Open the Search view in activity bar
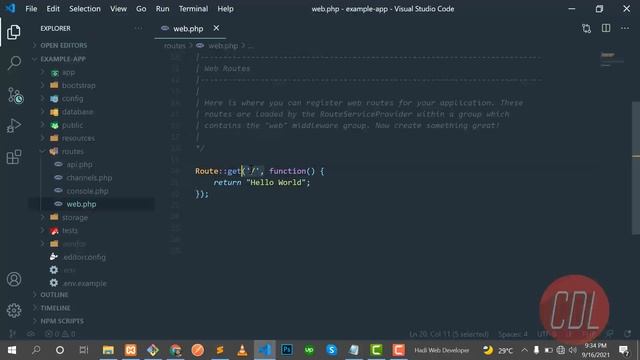Image resolution: width=640 pixels, height=360 pixels. click(x=14, y=63)
